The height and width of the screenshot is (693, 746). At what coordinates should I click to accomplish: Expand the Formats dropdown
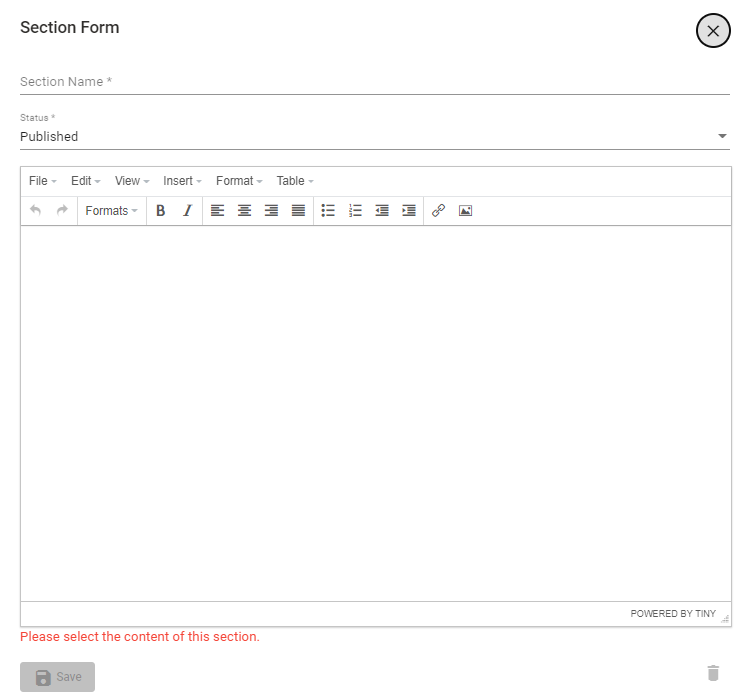pyautogui.click(x=111, y=211)
